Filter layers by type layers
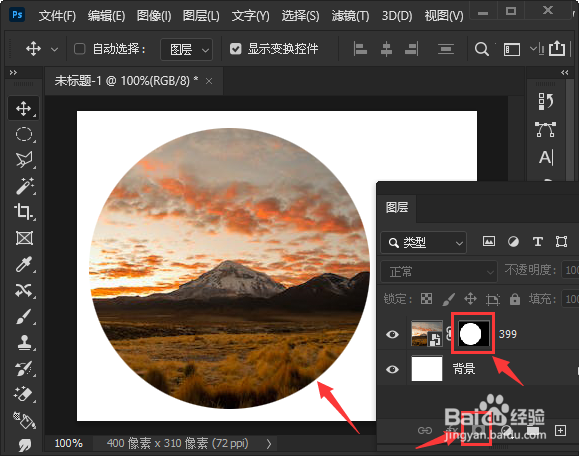 click(538, 242)
